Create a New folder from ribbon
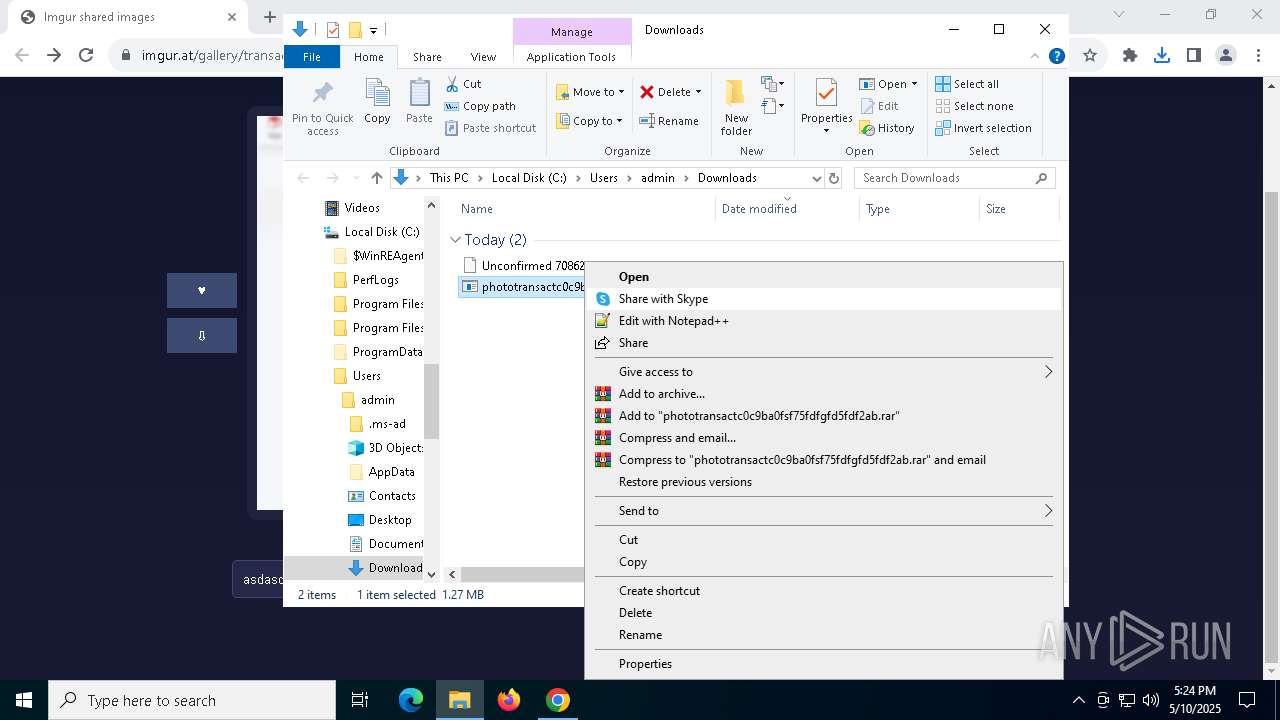Image resolution: width=1280 pixels, height=720 pixels. tap(736, 108)
